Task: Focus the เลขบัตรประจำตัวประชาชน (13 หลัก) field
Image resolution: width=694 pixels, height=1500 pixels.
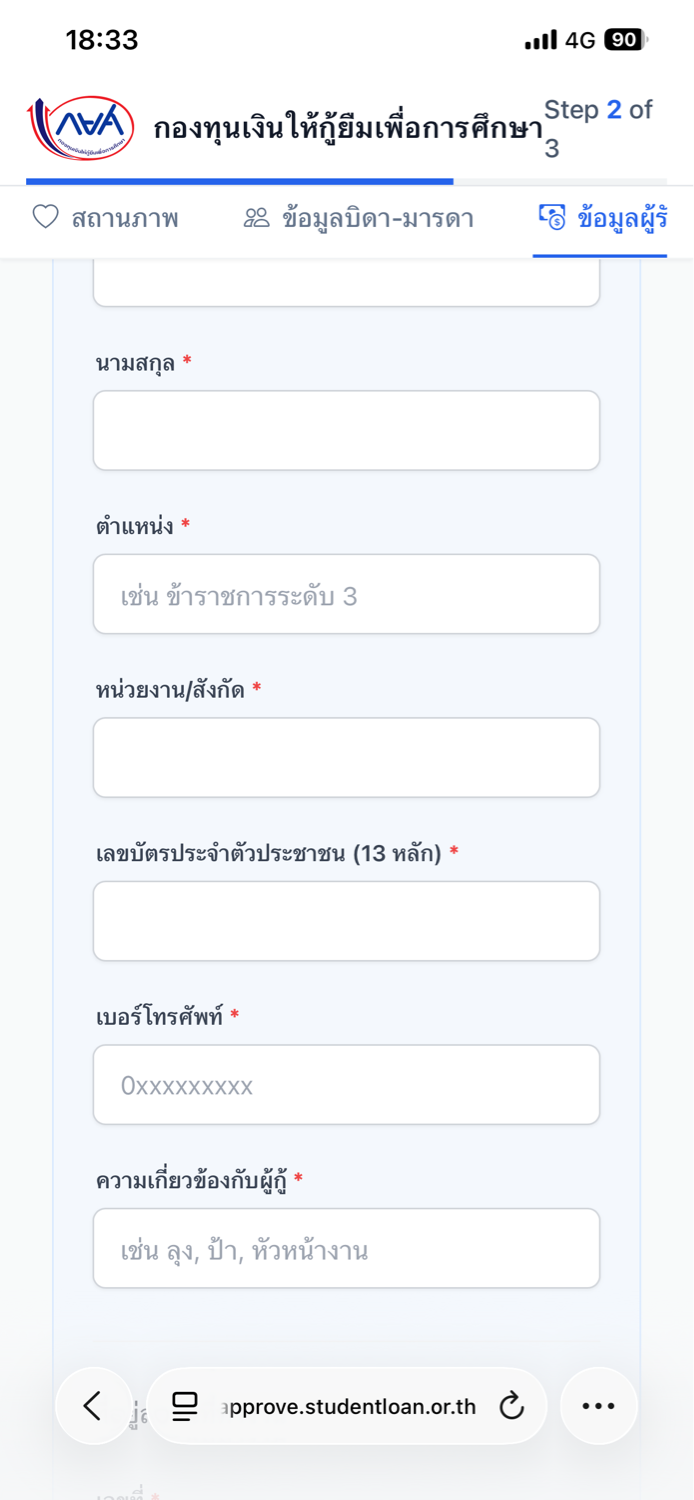Action: coord(347,921)
